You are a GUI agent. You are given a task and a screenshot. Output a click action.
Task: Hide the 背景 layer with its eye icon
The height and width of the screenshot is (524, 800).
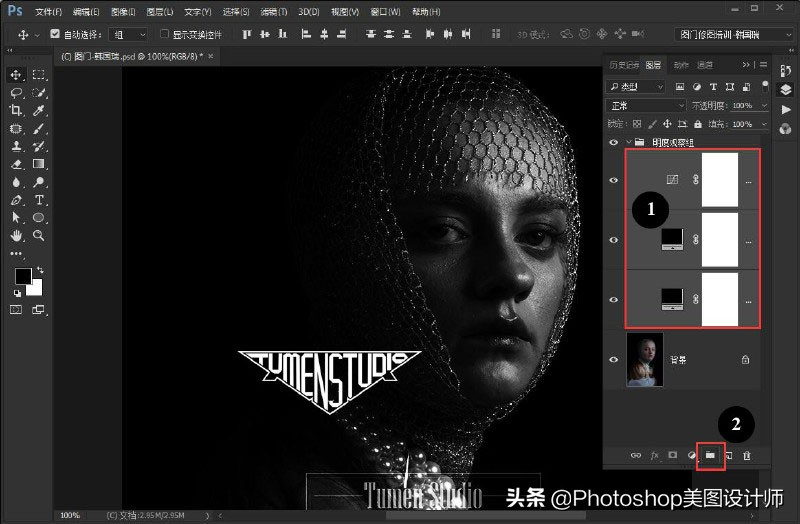coord(614,359)
